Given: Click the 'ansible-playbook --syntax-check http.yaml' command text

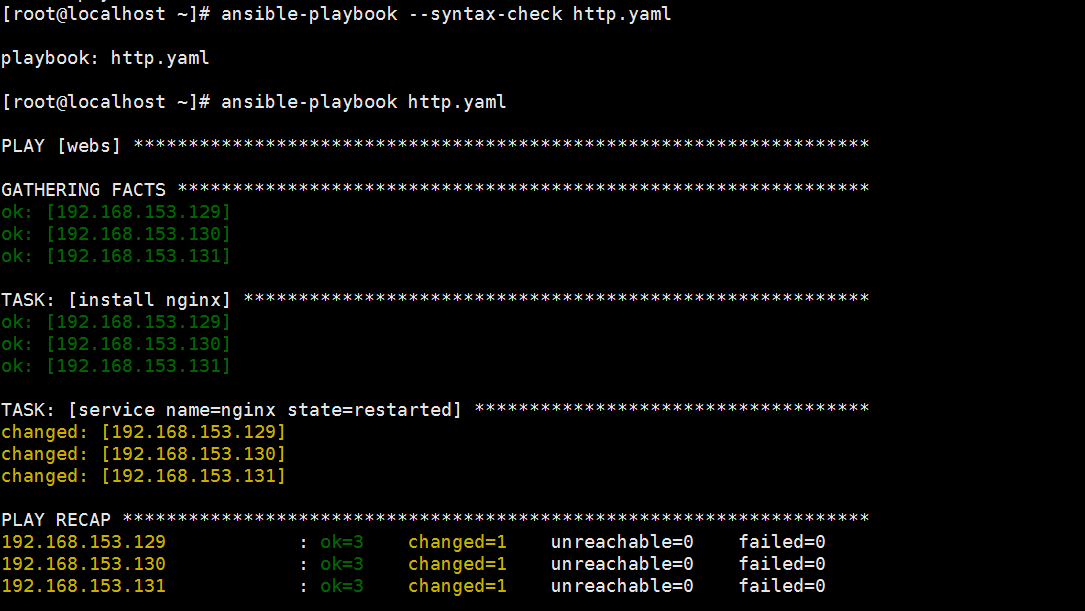Looking at the screenshot, I should [446, 14].
